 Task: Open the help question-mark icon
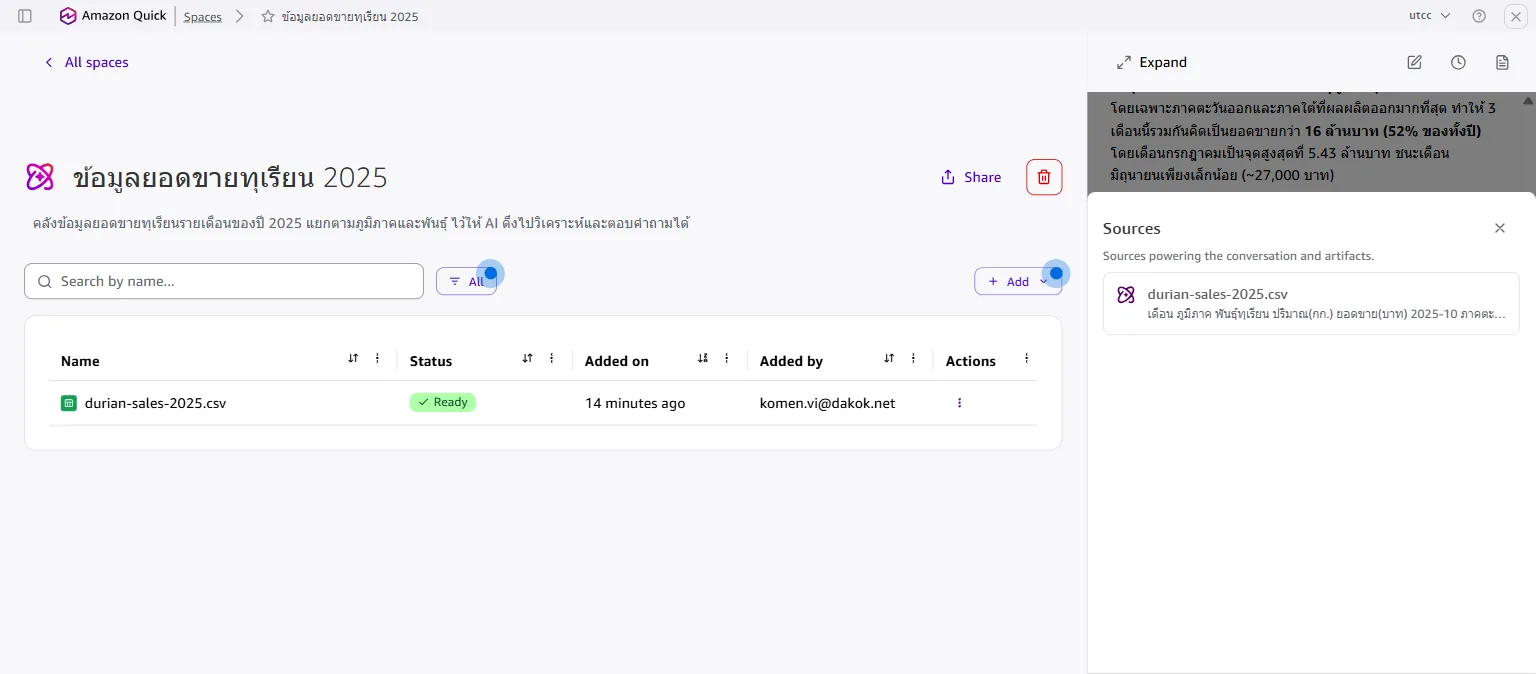[1479, 16]
